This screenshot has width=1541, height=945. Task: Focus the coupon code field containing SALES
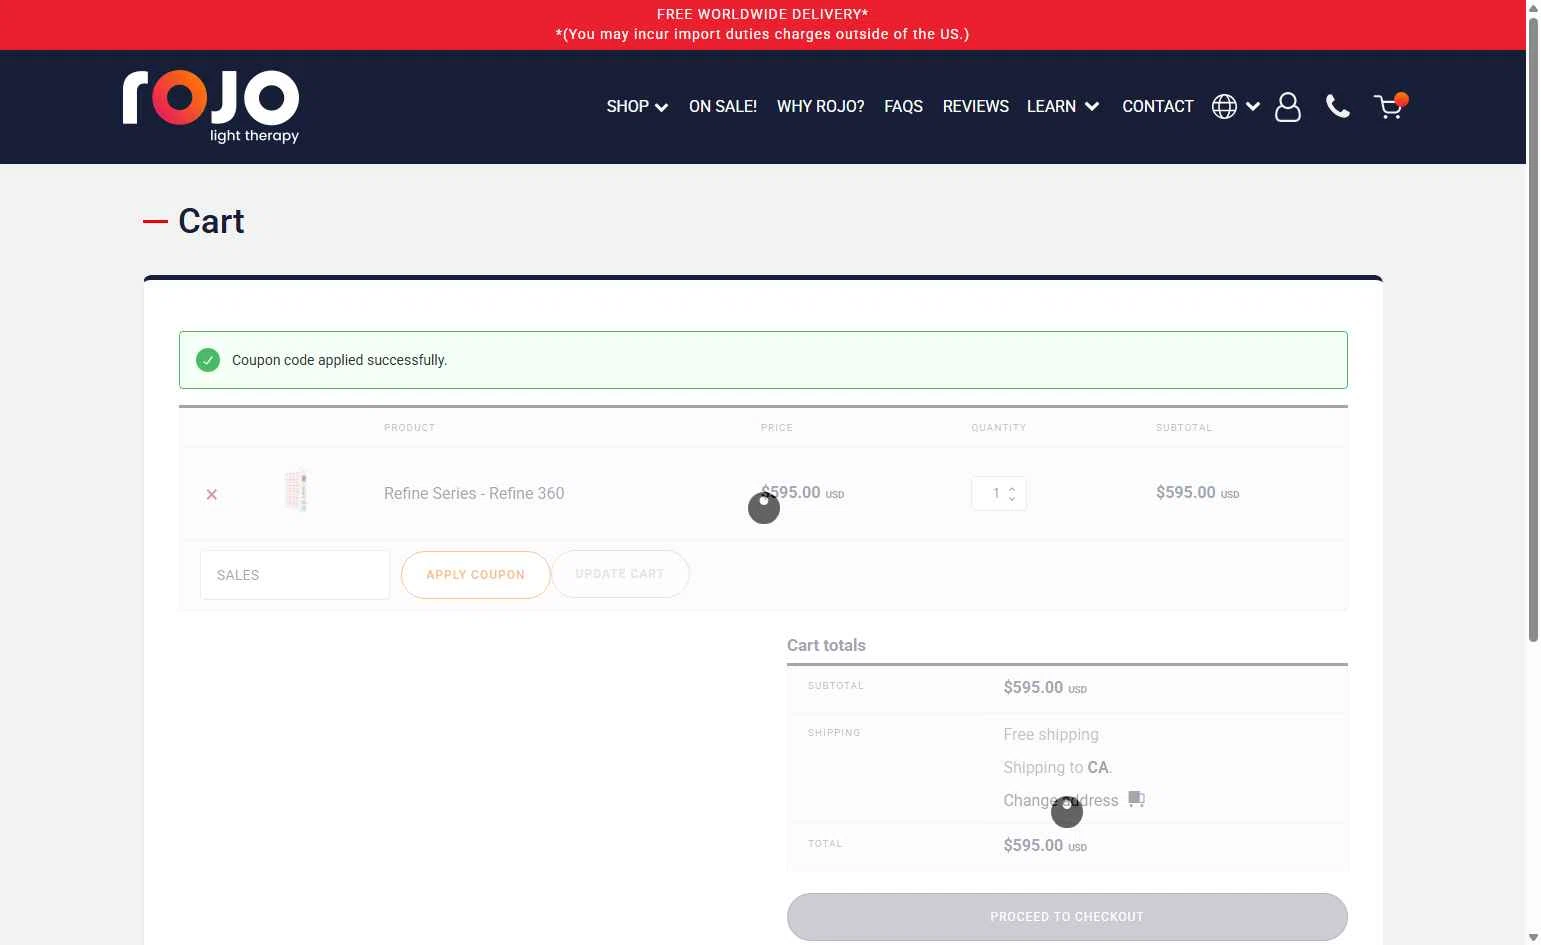click(x=295, y=575)
